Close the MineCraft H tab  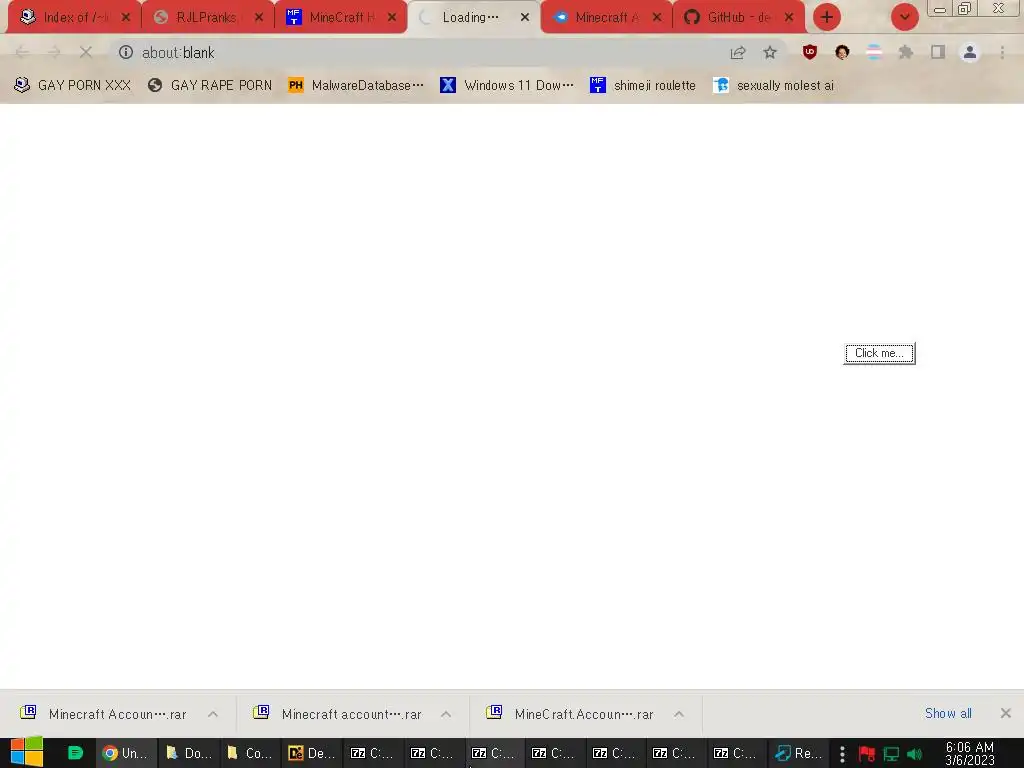pos(392,18)
